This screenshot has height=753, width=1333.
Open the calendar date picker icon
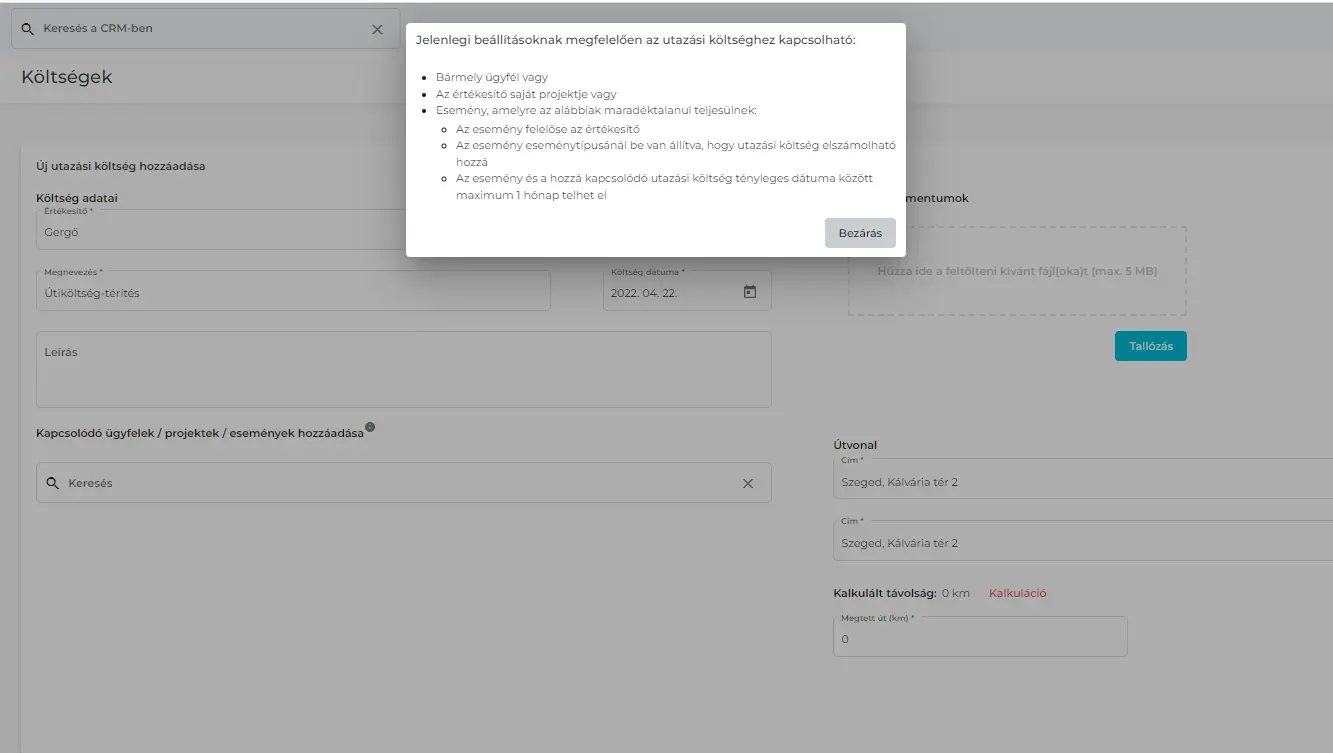(750, 292)
